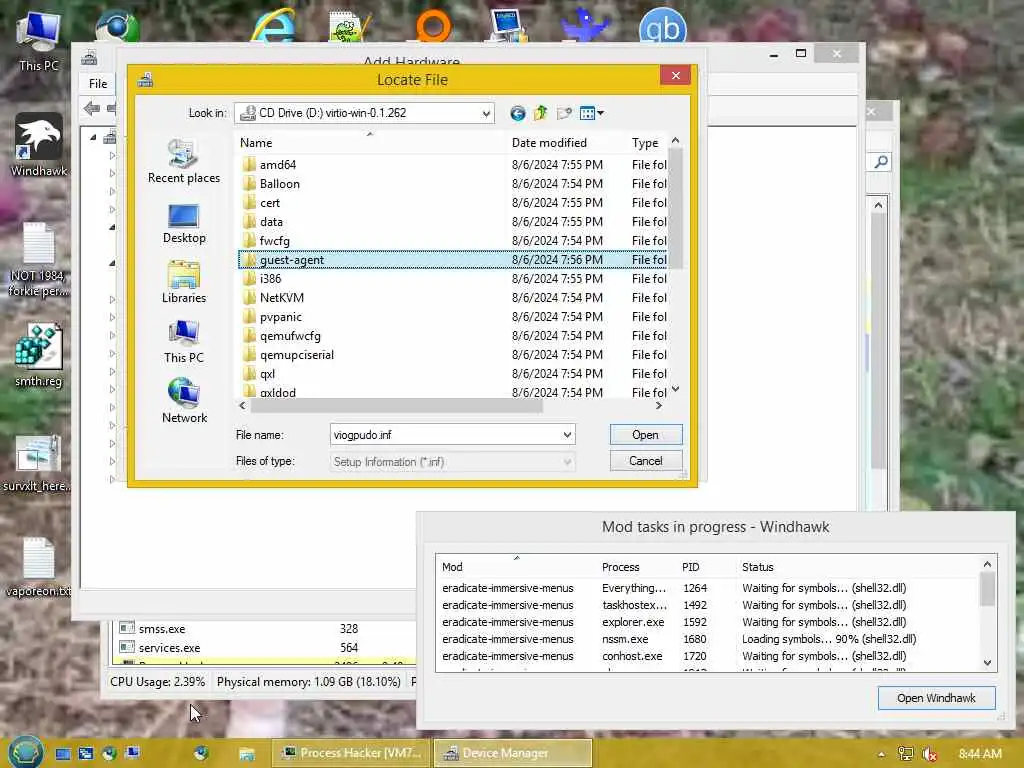This screenshot has width=1024, height=768.
Task: Click the horizontal scrollbar thumb in file list
Action: (396, 406)
